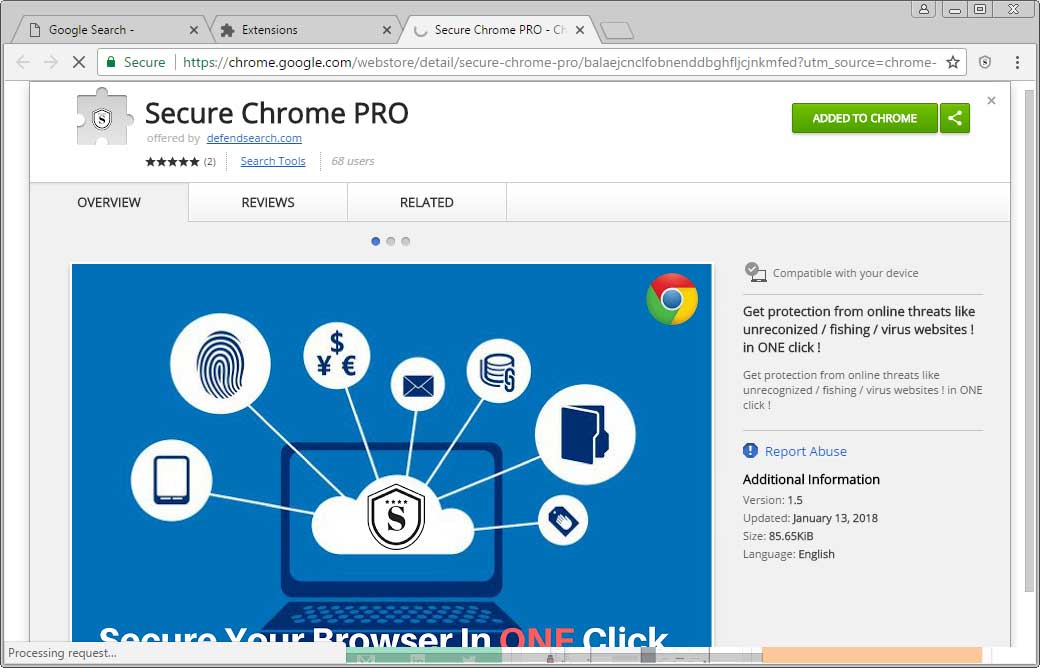The width and height of the screenshot is (1040, 668).
Task: Click the fingerprint icon in the promo image
Action: tap(220, 364)
